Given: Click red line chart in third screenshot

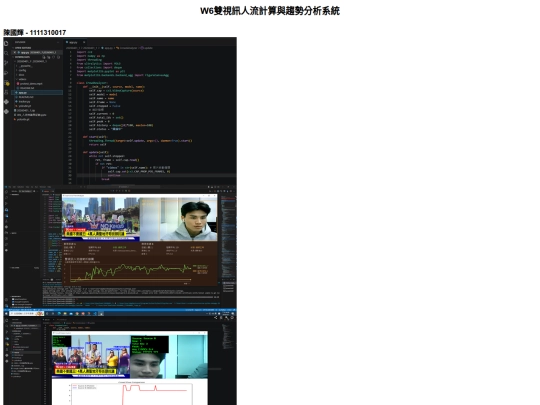Looking at the screenshot, I should (131, 393).
